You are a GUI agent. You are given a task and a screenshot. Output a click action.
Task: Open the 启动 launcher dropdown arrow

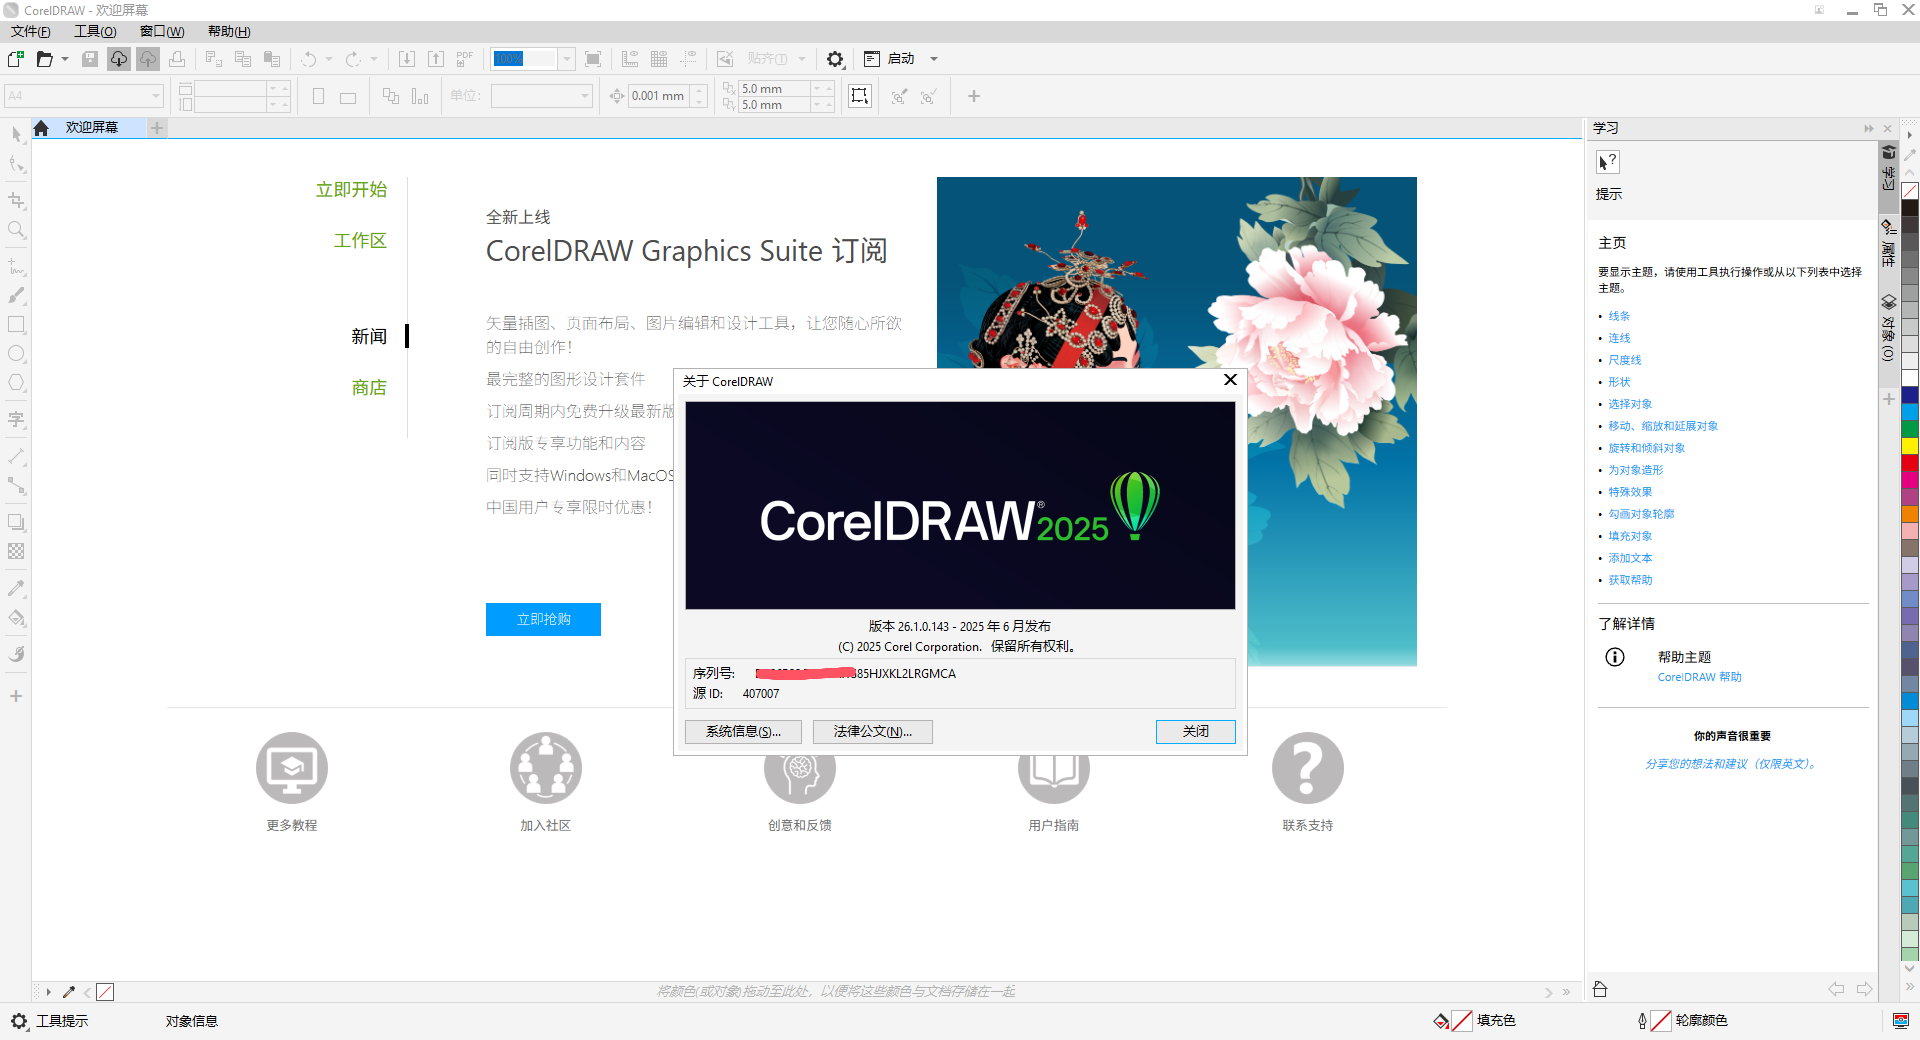pos(934,58)
